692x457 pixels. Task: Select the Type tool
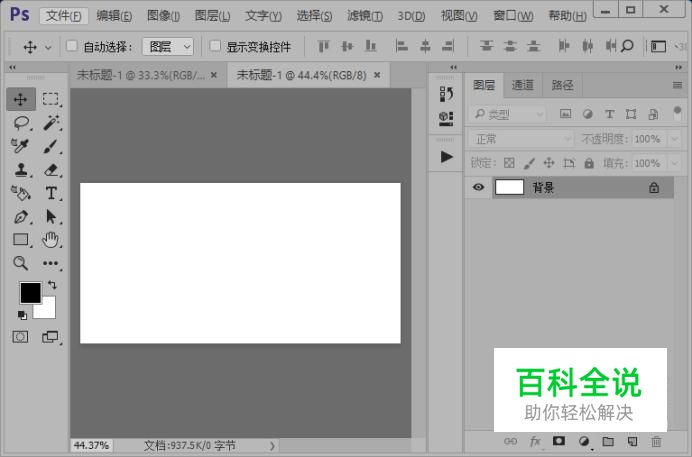tap(51, 193)
